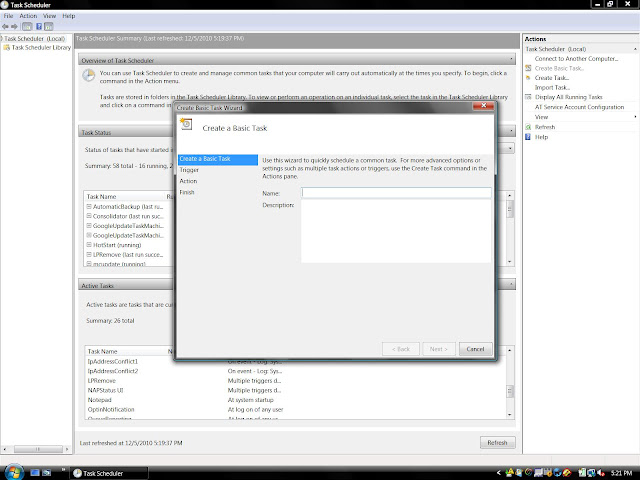Screen dimensions: 640x480
Task: Click the Help icon in Actions pane
Action: (x=528, y=137)
